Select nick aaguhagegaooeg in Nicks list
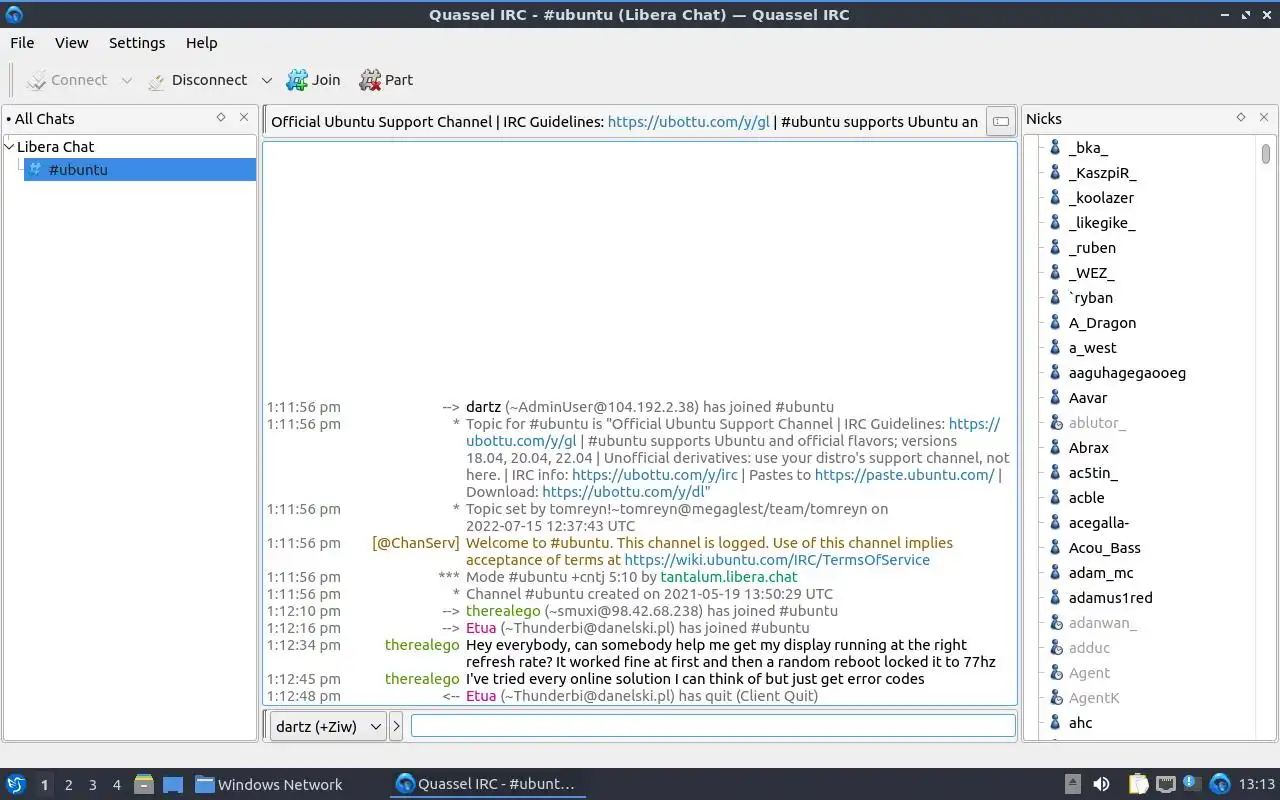 click(1127, 373)
